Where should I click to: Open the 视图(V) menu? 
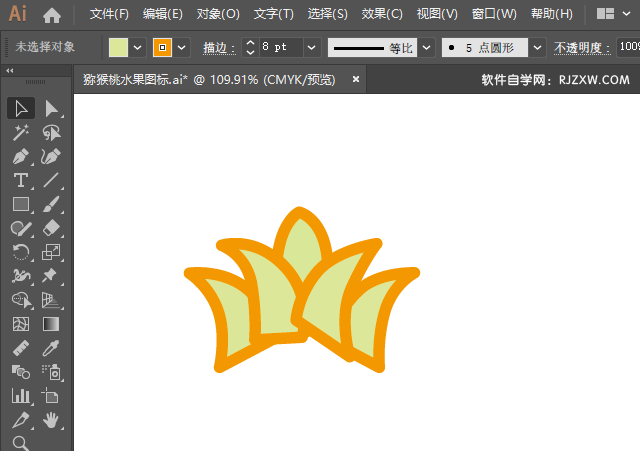[x=437, y=14]
